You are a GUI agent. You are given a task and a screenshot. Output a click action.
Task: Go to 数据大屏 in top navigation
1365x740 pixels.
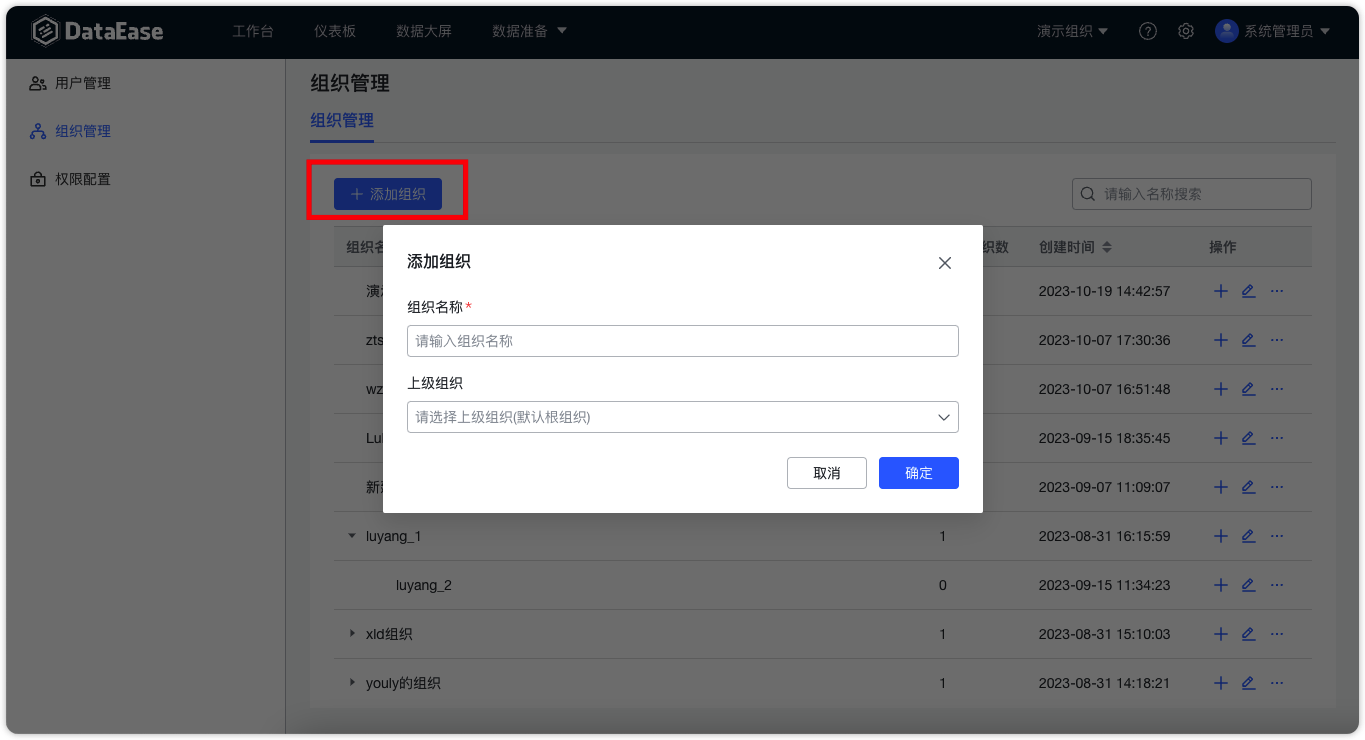point(424,31)
